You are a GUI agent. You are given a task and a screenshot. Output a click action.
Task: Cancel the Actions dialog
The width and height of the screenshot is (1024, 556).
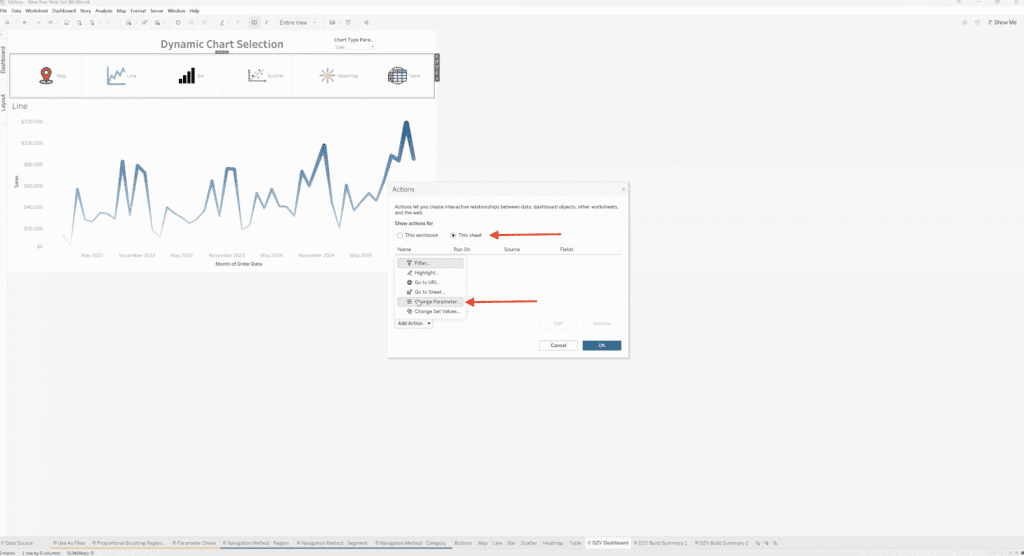pyautogui.click(x=558, y=345)
